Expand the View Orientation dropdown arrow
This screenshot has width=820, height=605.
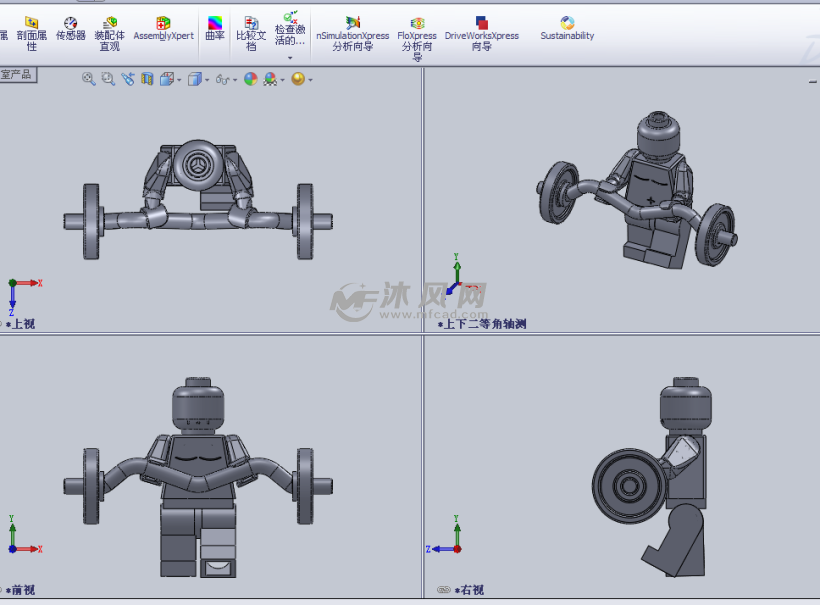coord(179,80)
